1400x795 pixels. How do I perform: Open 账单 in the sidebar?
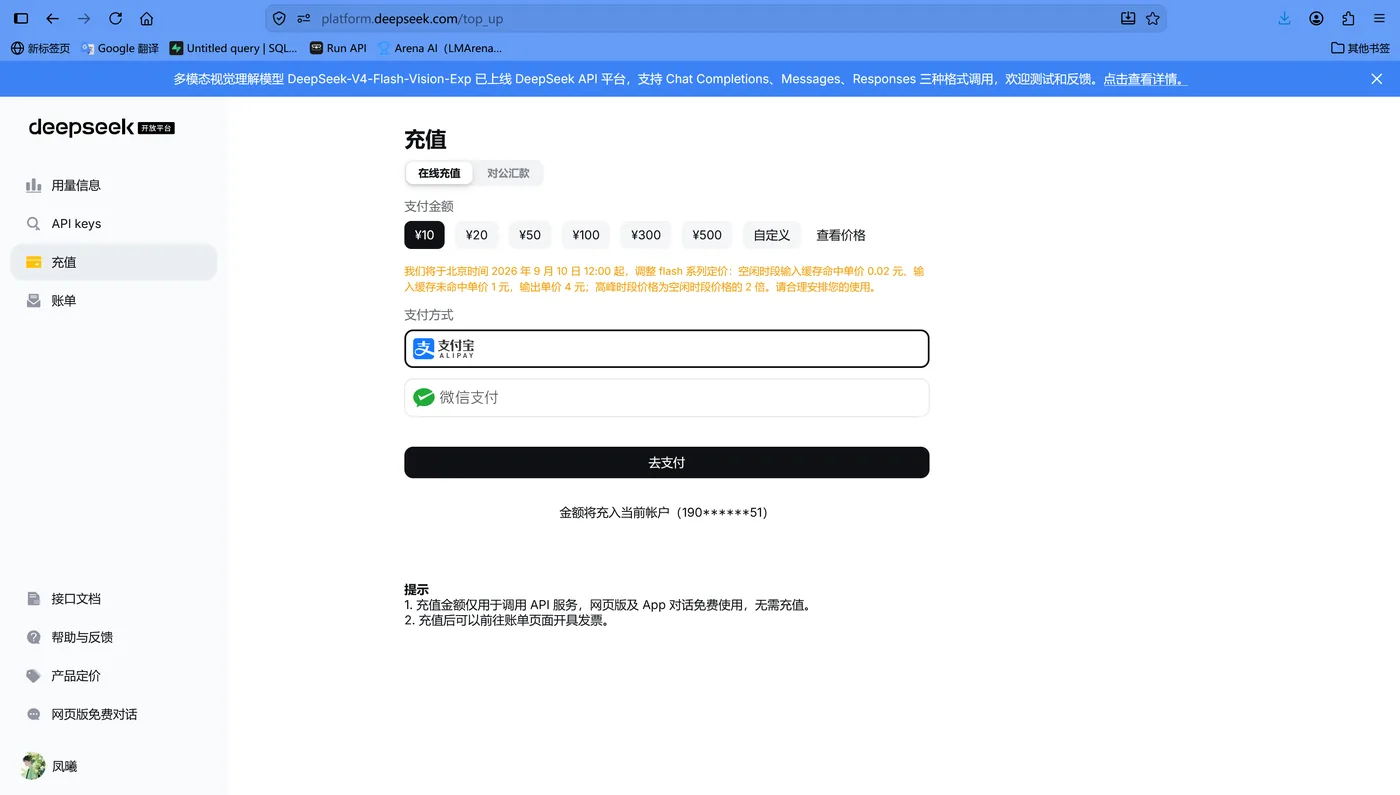tap(113, 300)
